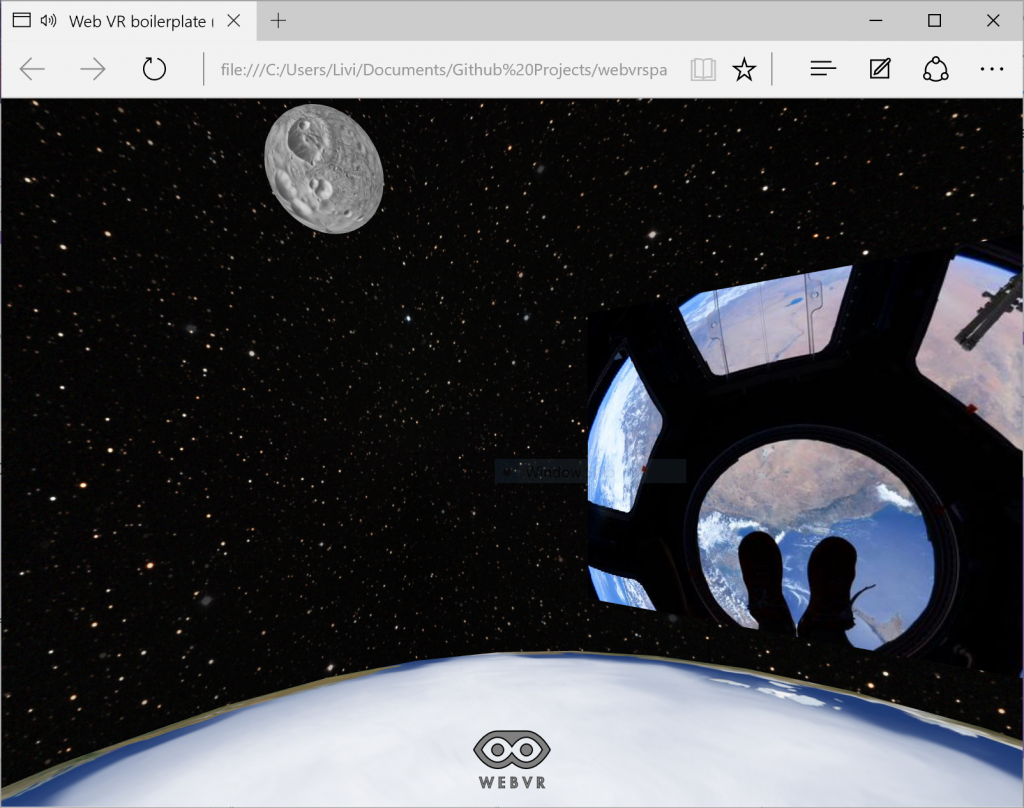Open the Hub panel

tap(823, 68)
